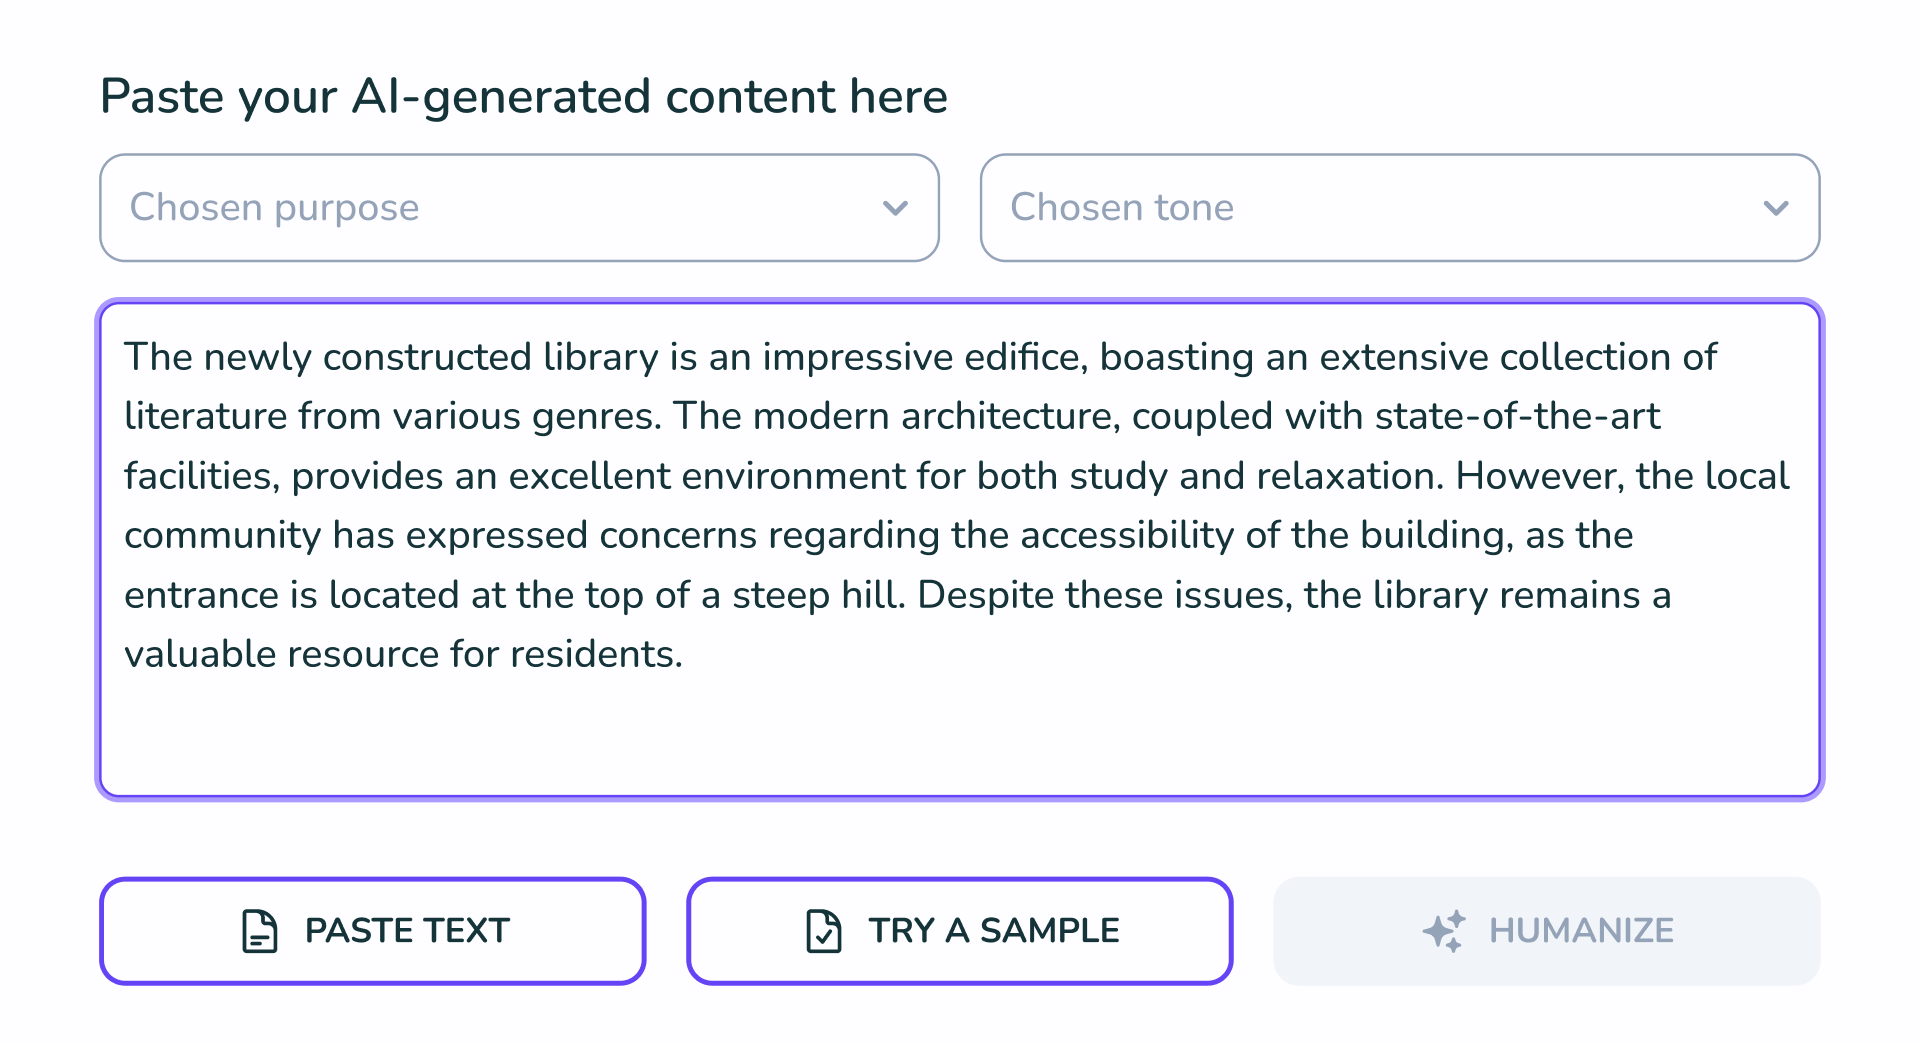Click the 'Chosen purpose' placeholder text

[x=275, y=208]
